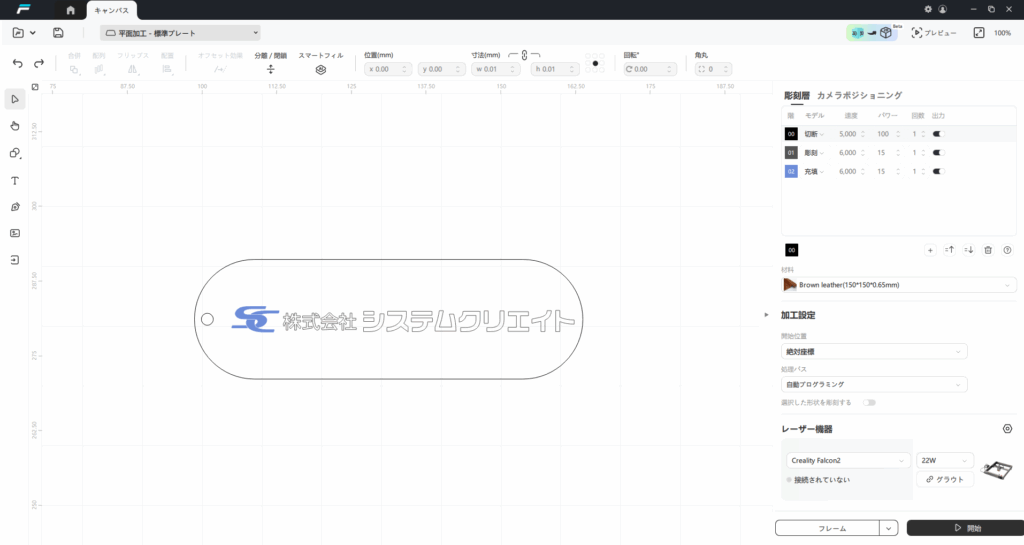
Task: Click the スマートフィル icon
Action: tap(321, 70)
